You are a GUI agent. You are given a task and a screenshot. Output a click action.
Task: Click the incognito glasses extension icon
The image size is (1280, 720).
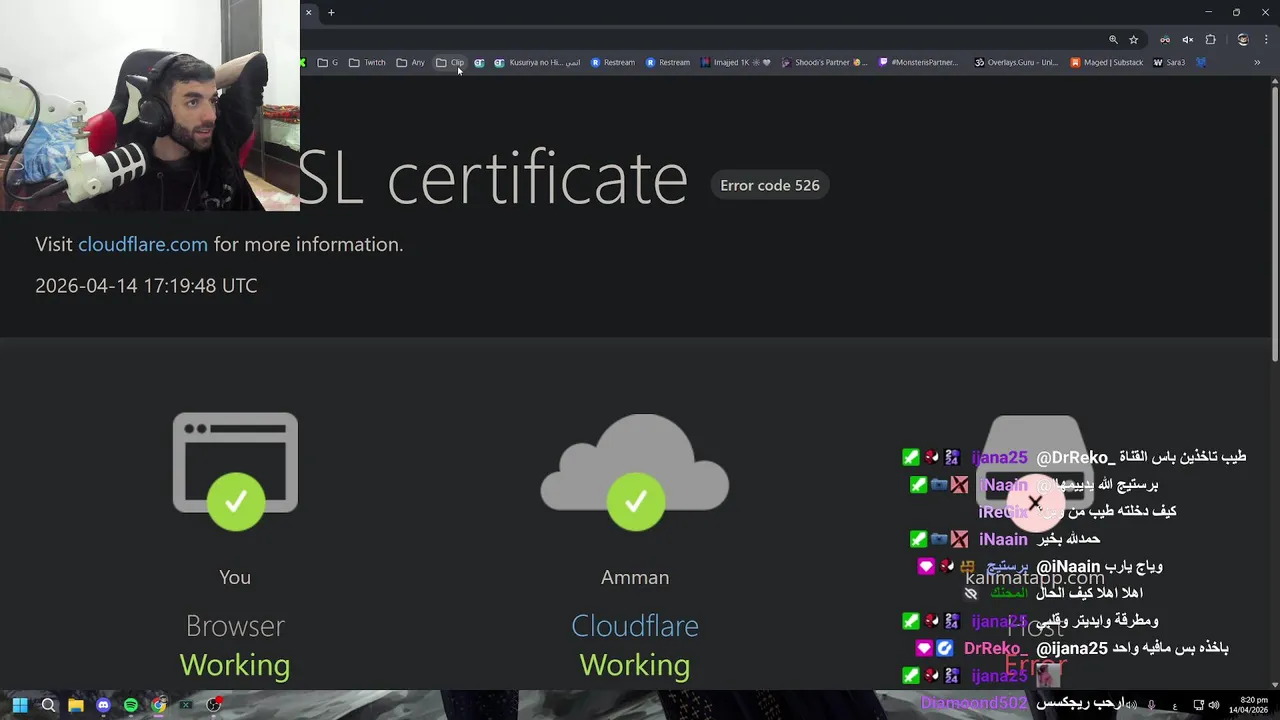[1165, 40]
